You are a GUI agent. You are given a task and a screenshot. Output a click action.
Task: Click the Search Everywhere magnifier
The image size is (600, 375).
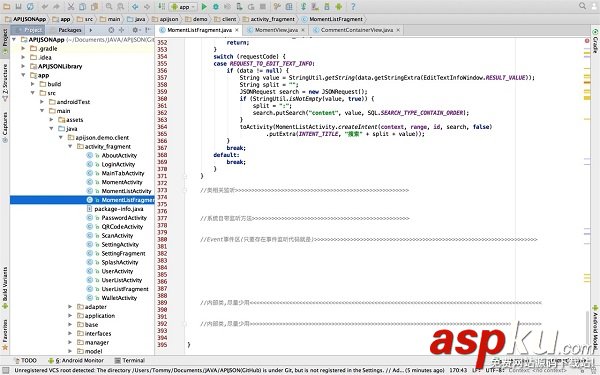[582, 6]
